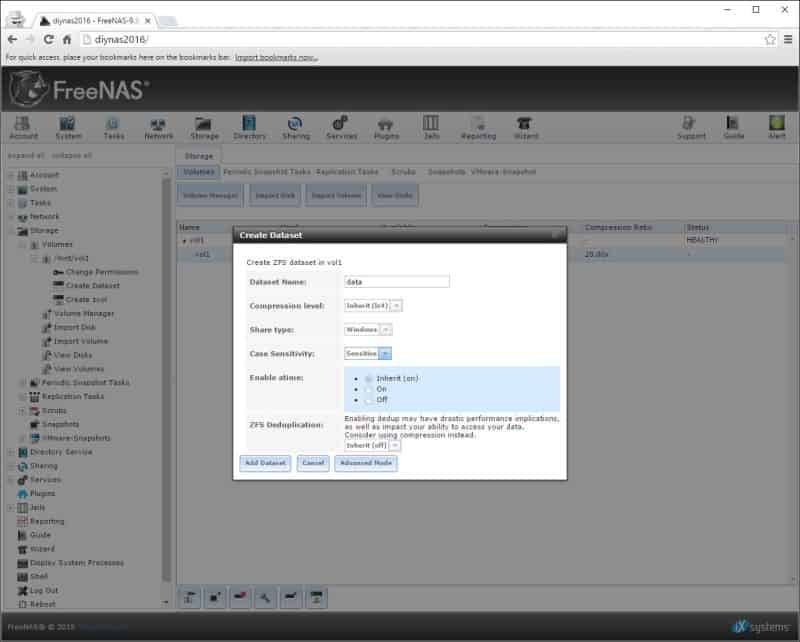Open Display System Processes in sidebar
This screenshot has height=642, width=800.
pyautogui.click(x=77, y=563)
